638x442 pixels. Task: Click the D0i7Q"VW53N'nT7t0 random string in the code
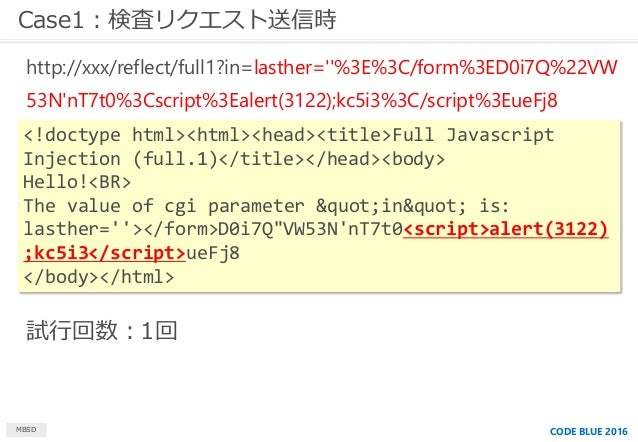310,229
